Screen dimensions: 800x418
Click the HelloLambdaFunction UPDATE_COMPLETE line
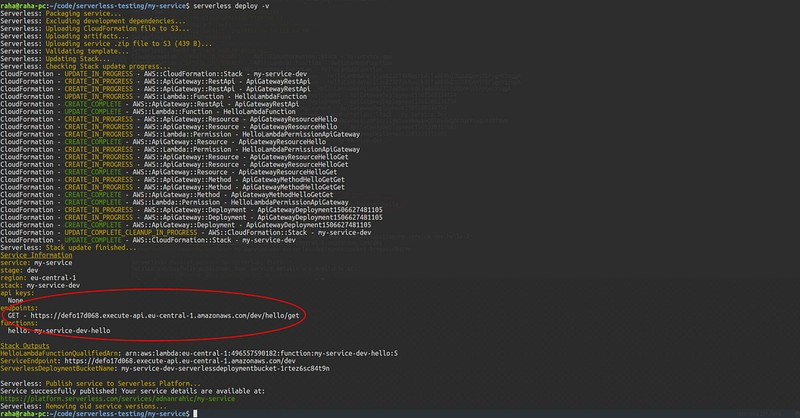point(148,111)
